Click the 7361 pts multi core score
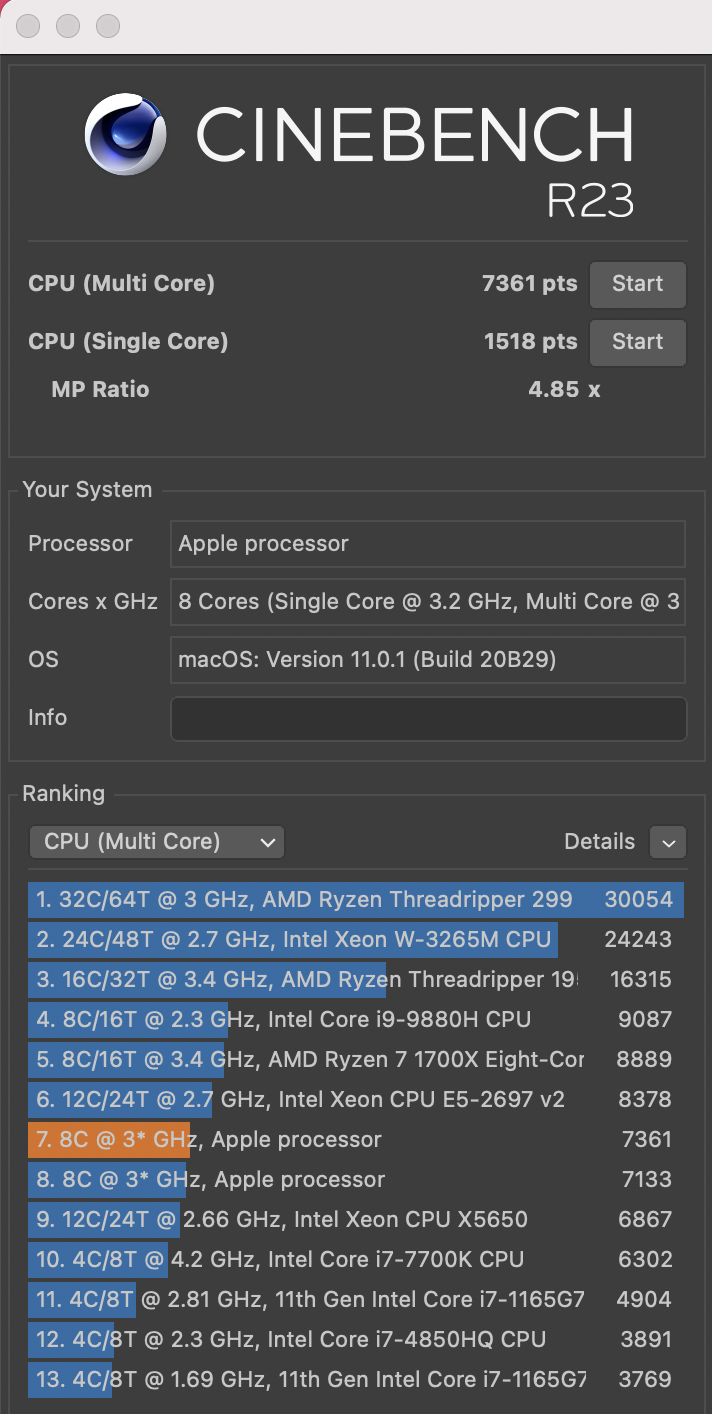Screen dimensions: 712x1414 529,284
